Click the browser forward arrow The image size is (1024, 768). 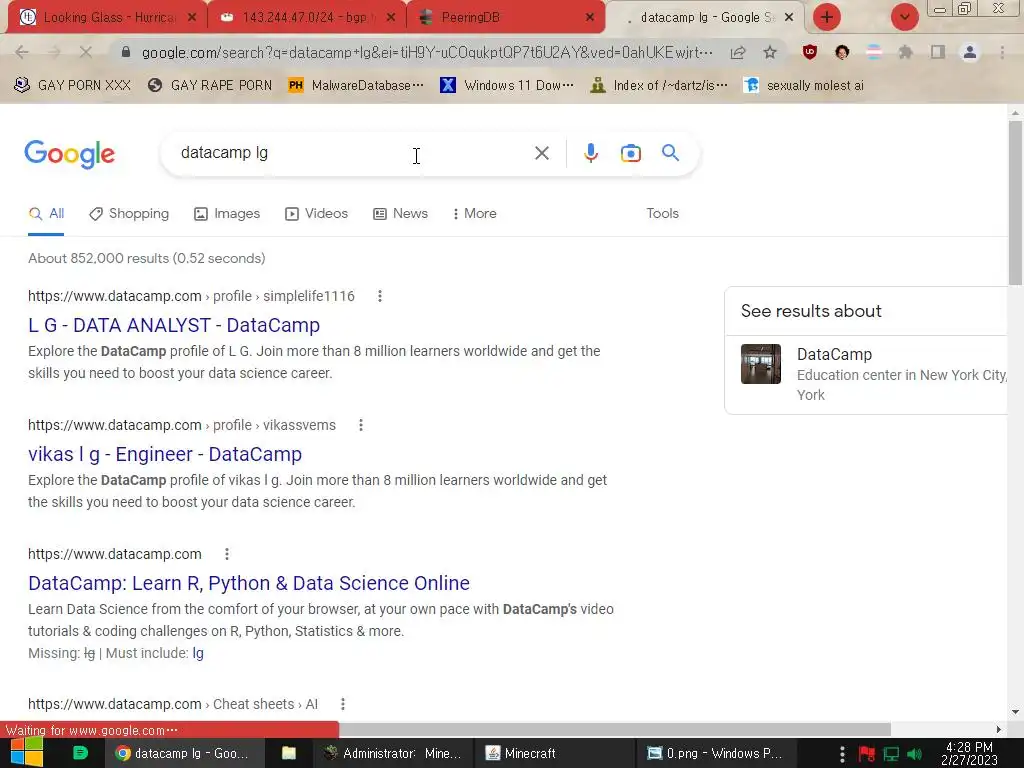tap(54, 52)
